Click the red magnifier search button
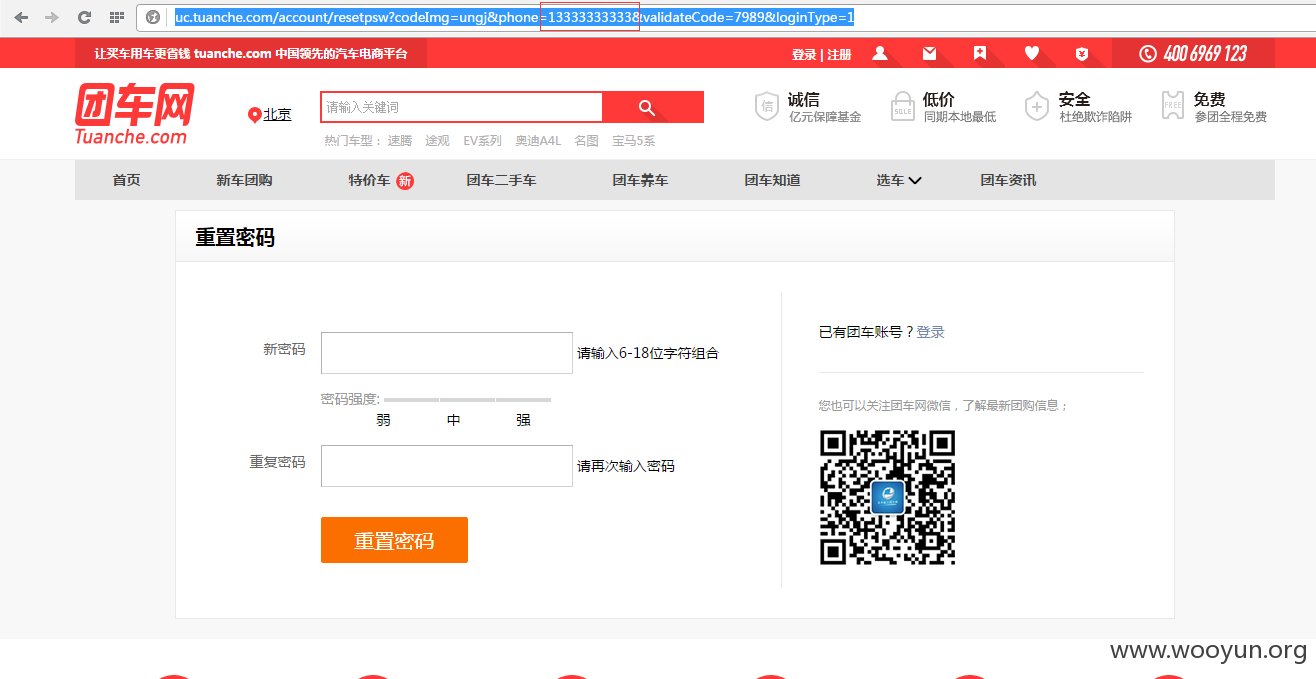Image resolution: width=1316 pixels, height=679 pixels. (x=653, y=107)
